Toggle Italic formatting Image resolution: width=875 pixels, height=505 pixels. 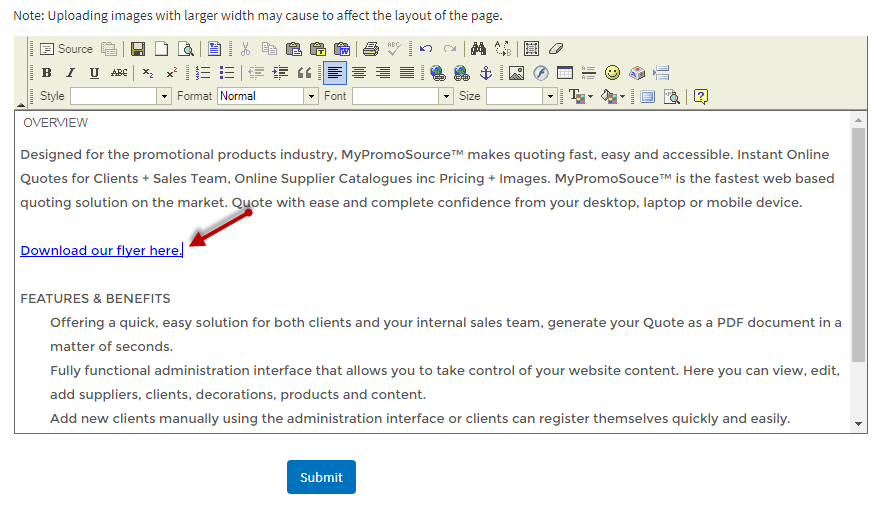coord(70,73)
